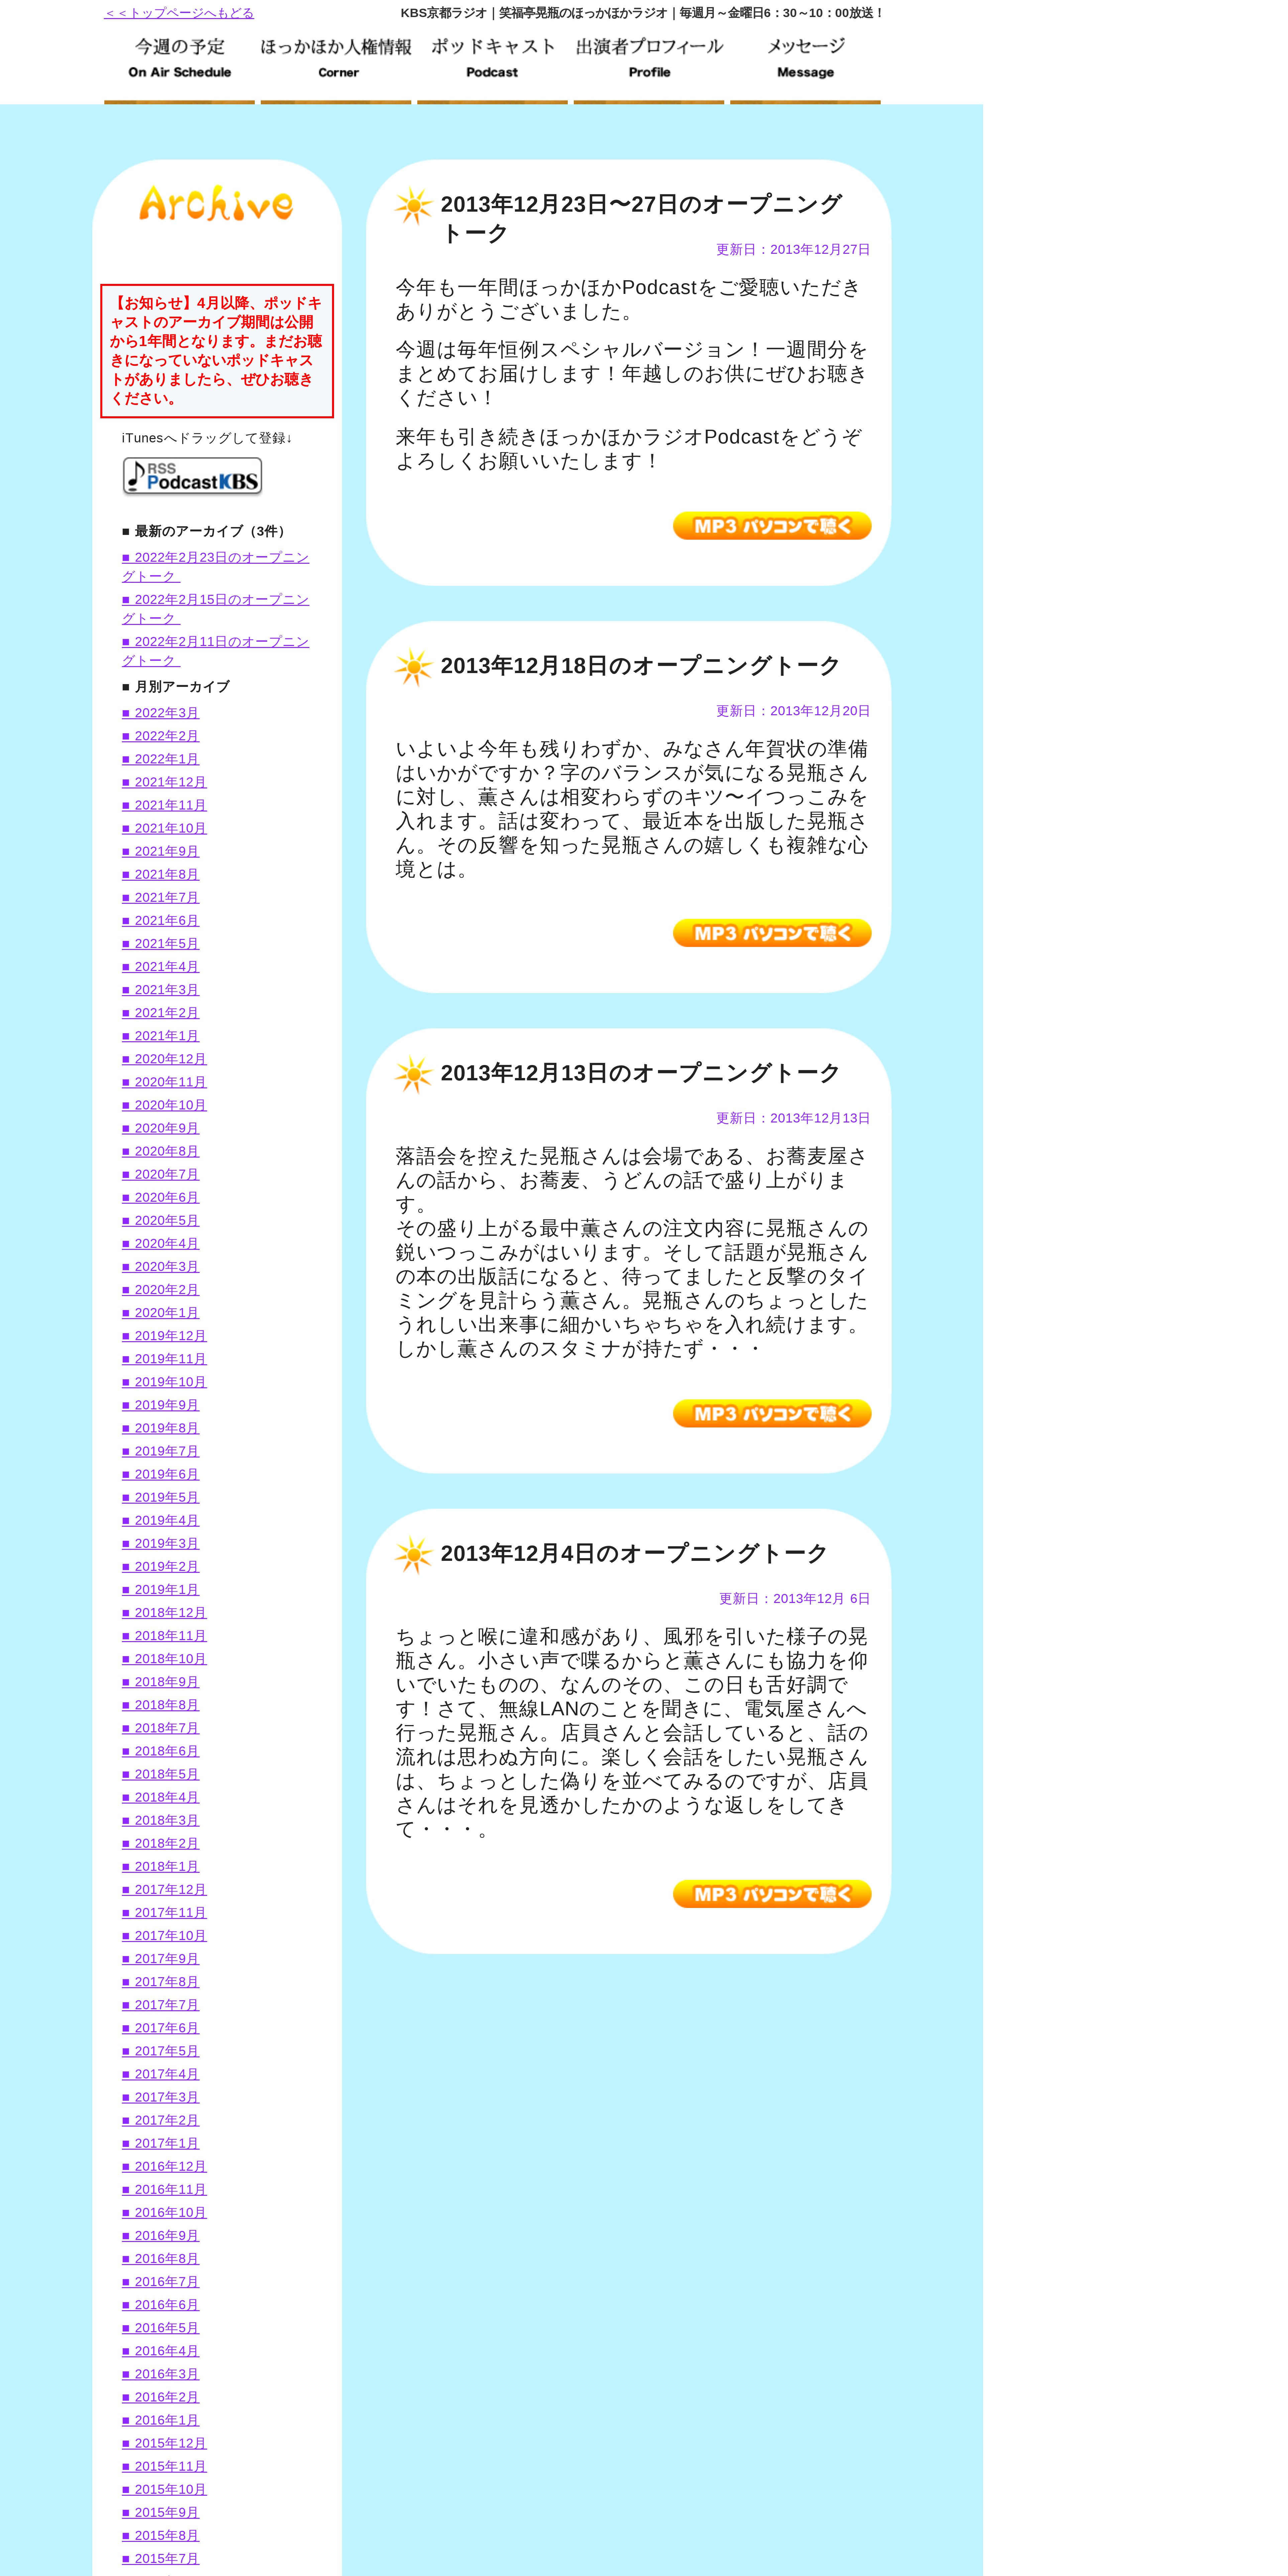Click the RSS Podcast KBS badge
Viewport: 1288px width, 2576px height.
[x=193, y=476]
